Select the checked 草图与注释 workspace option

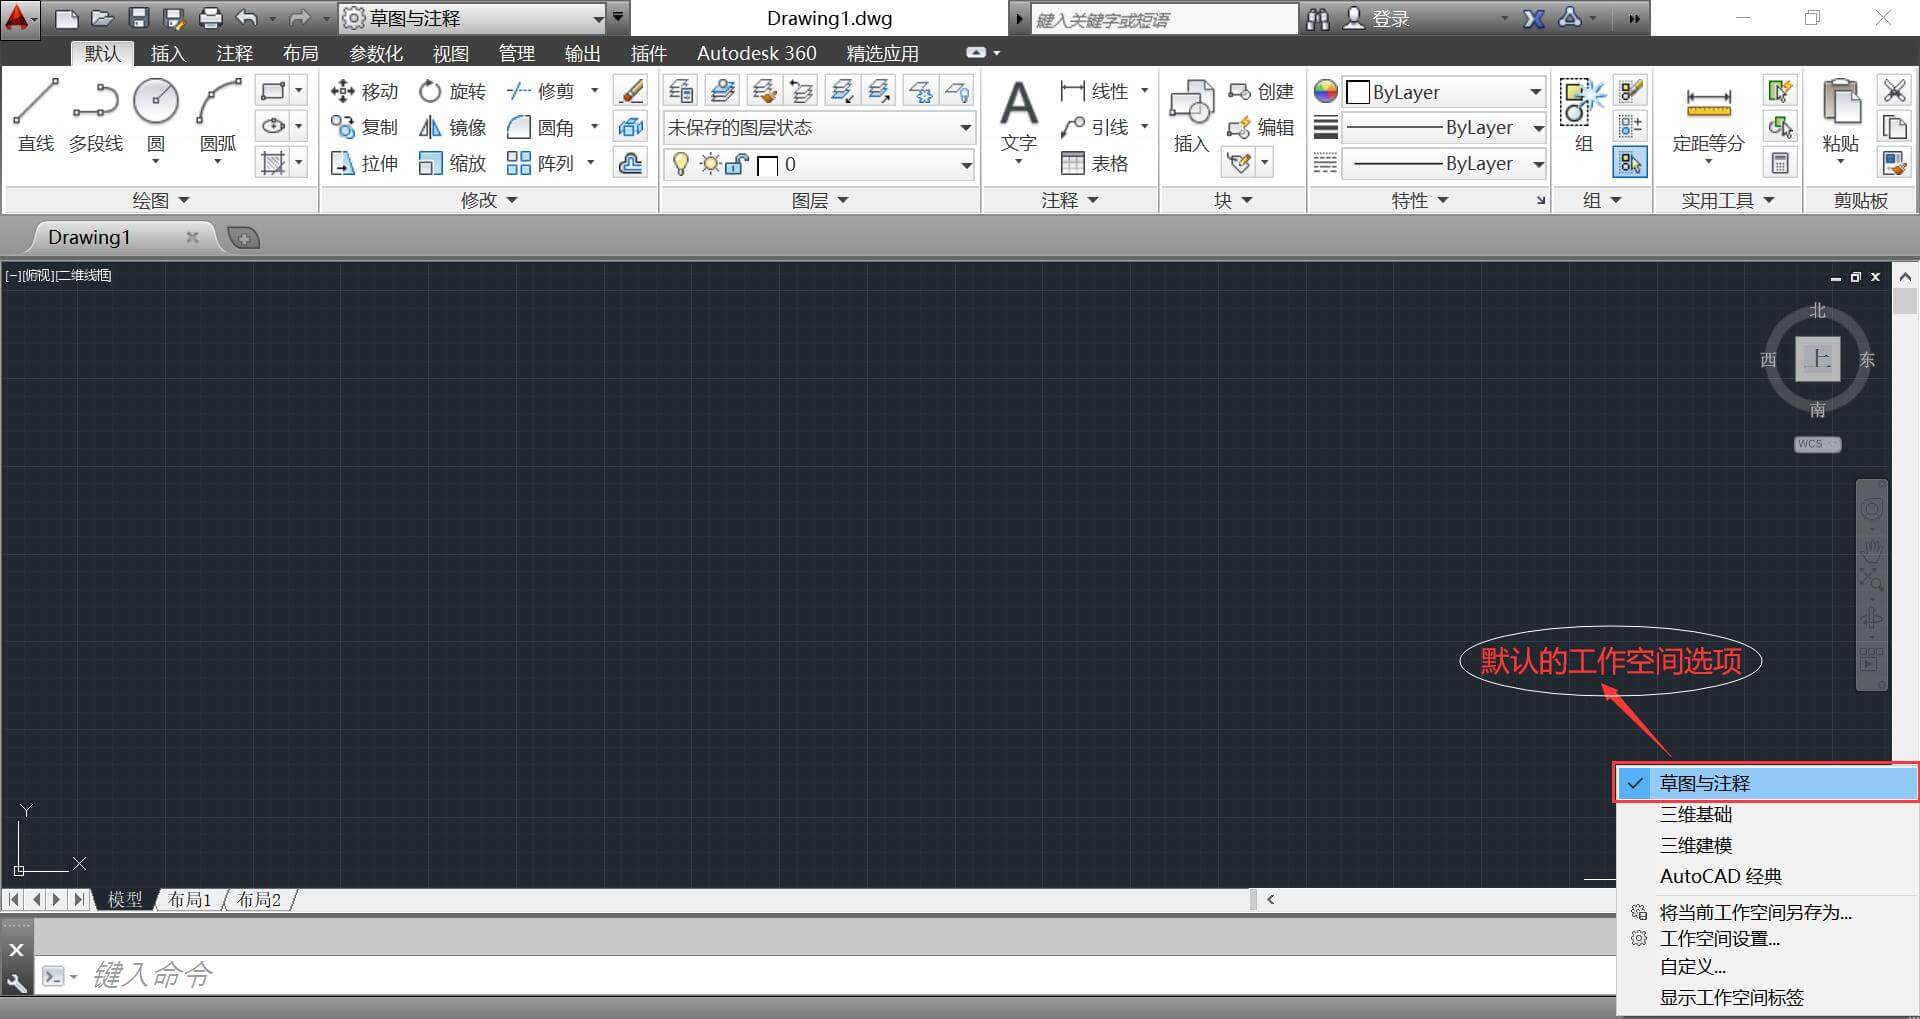coord(1767,783)
